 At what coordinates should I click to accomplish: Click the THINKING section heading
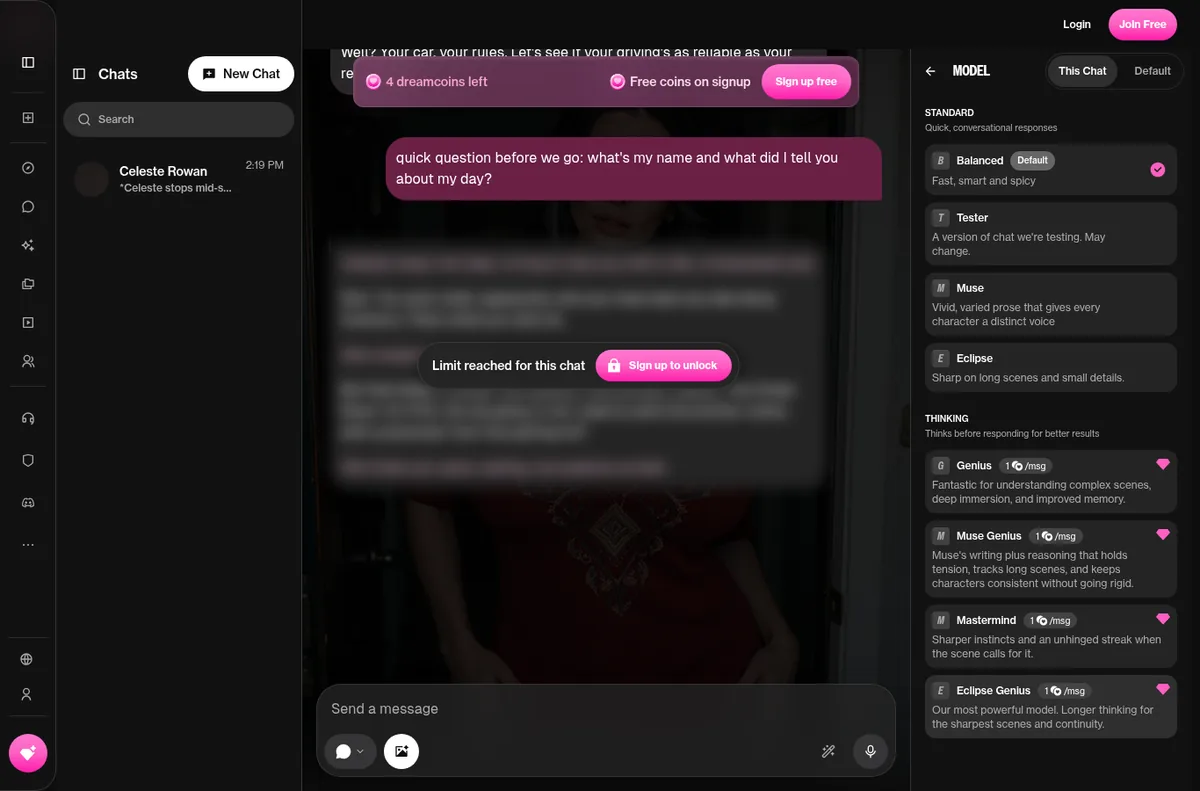pyautogui.click(x=946, y=419)
